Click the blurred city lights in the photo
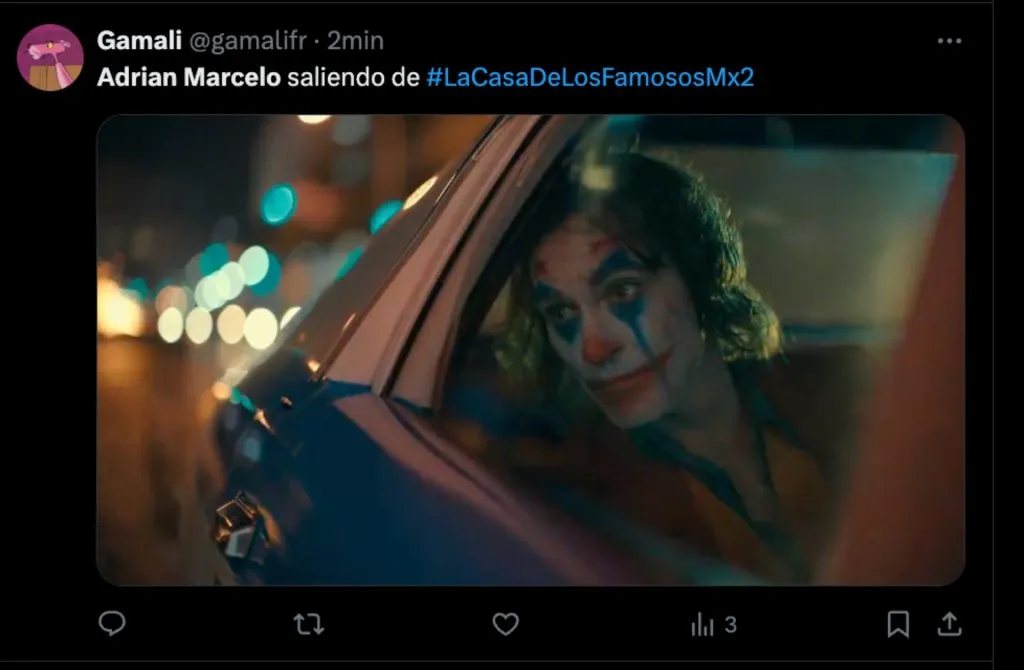Viewport: 1024px width, 670px height. (x=216, y=294)
